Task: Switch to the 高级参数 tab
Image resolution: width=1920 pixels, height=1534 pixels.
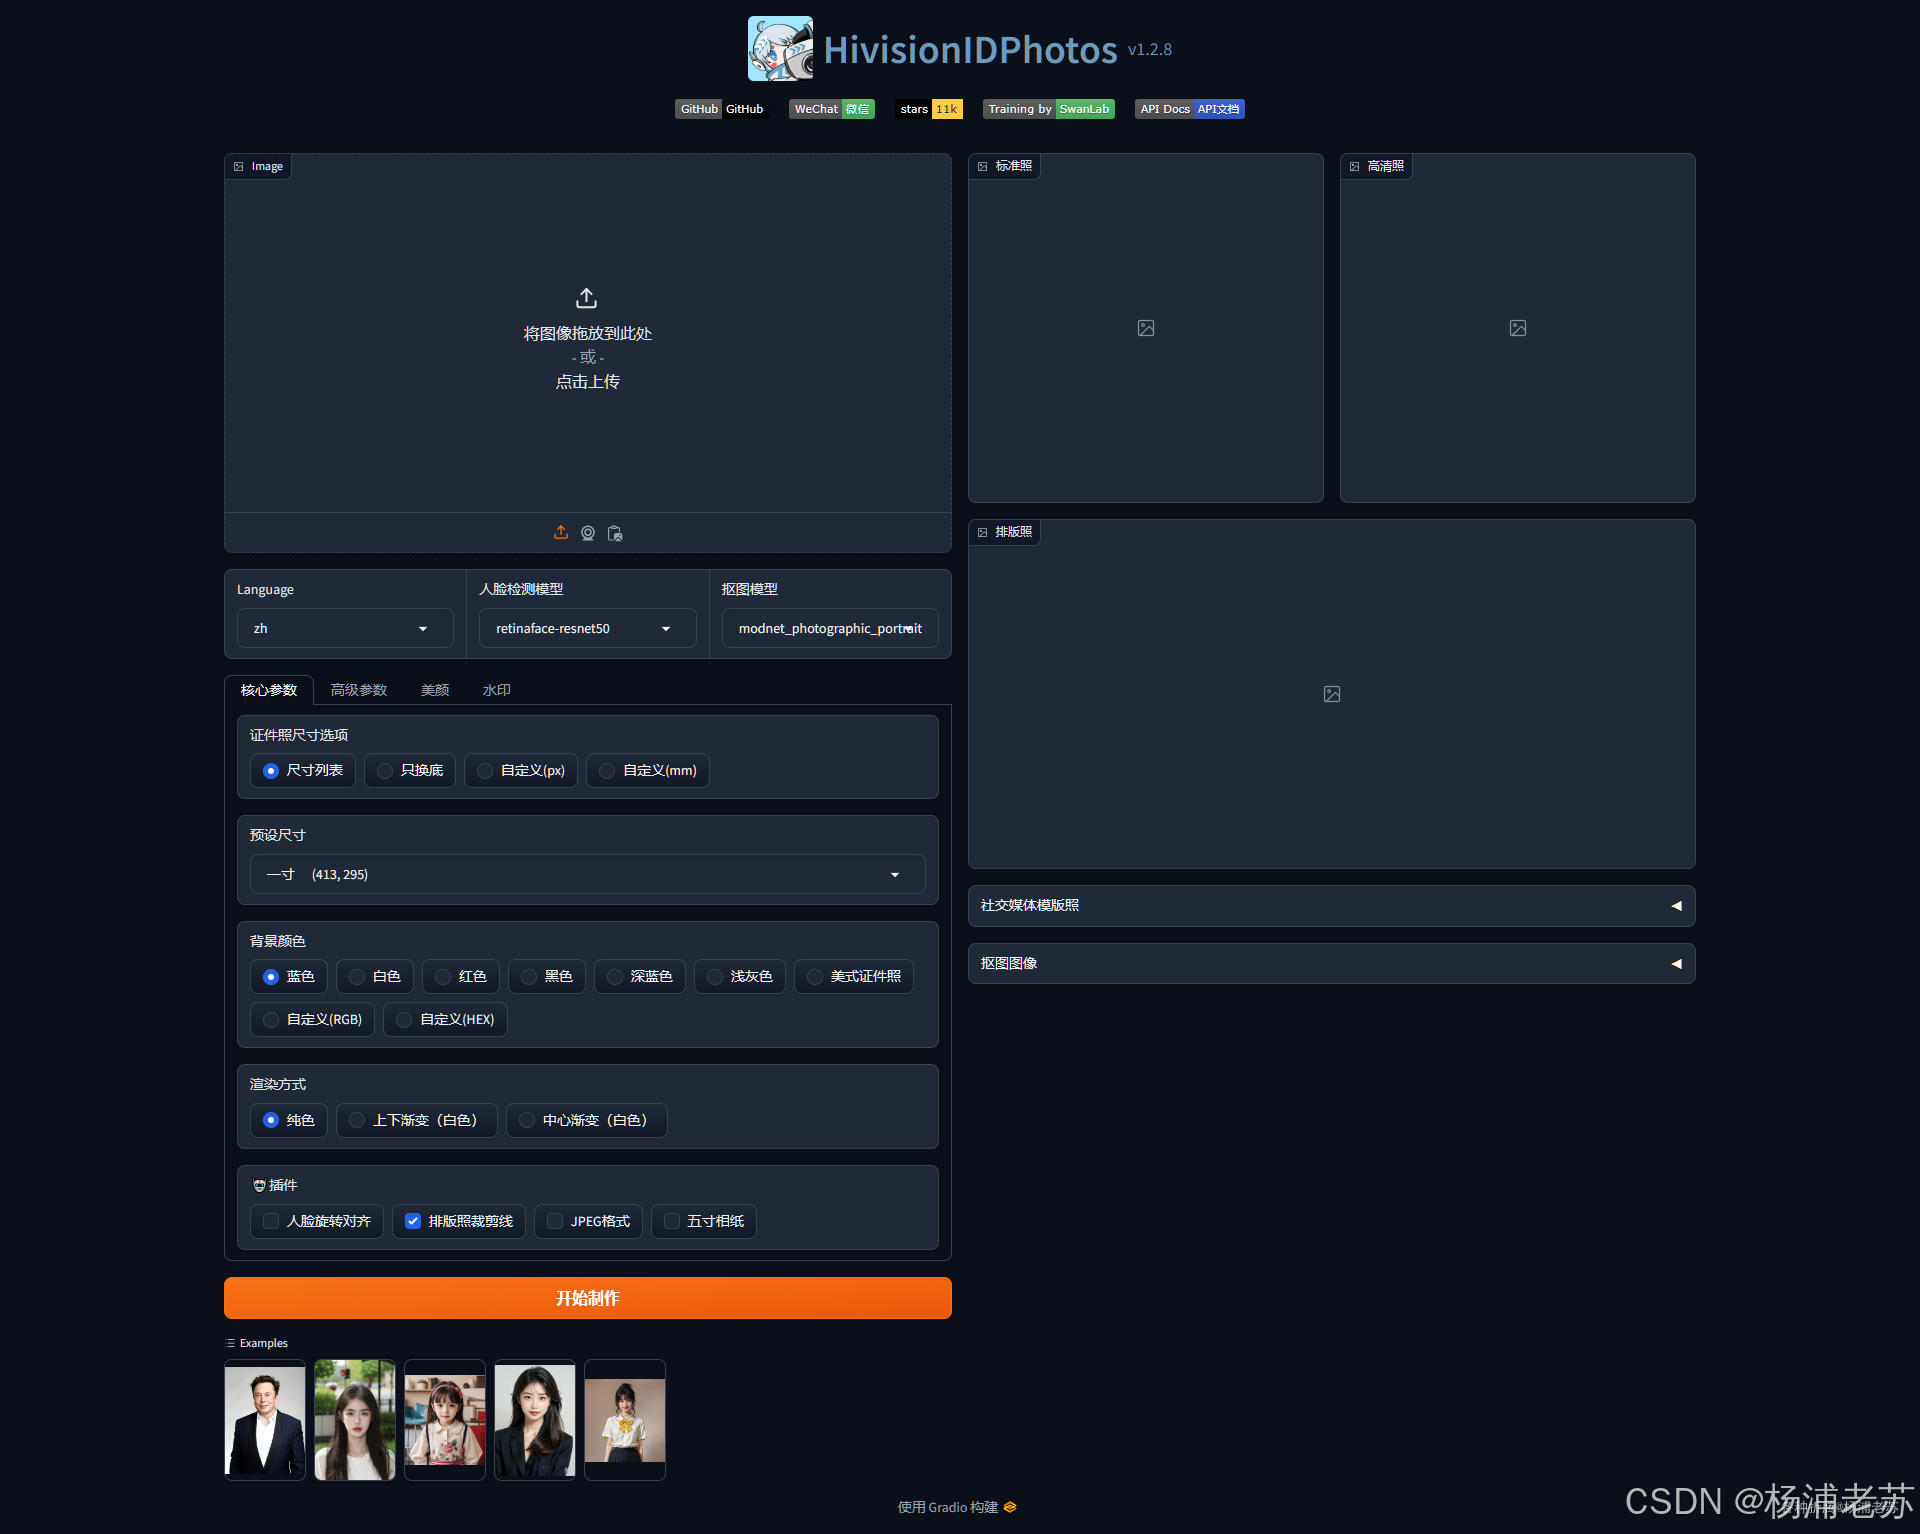Action: click(x=359, y=690)
